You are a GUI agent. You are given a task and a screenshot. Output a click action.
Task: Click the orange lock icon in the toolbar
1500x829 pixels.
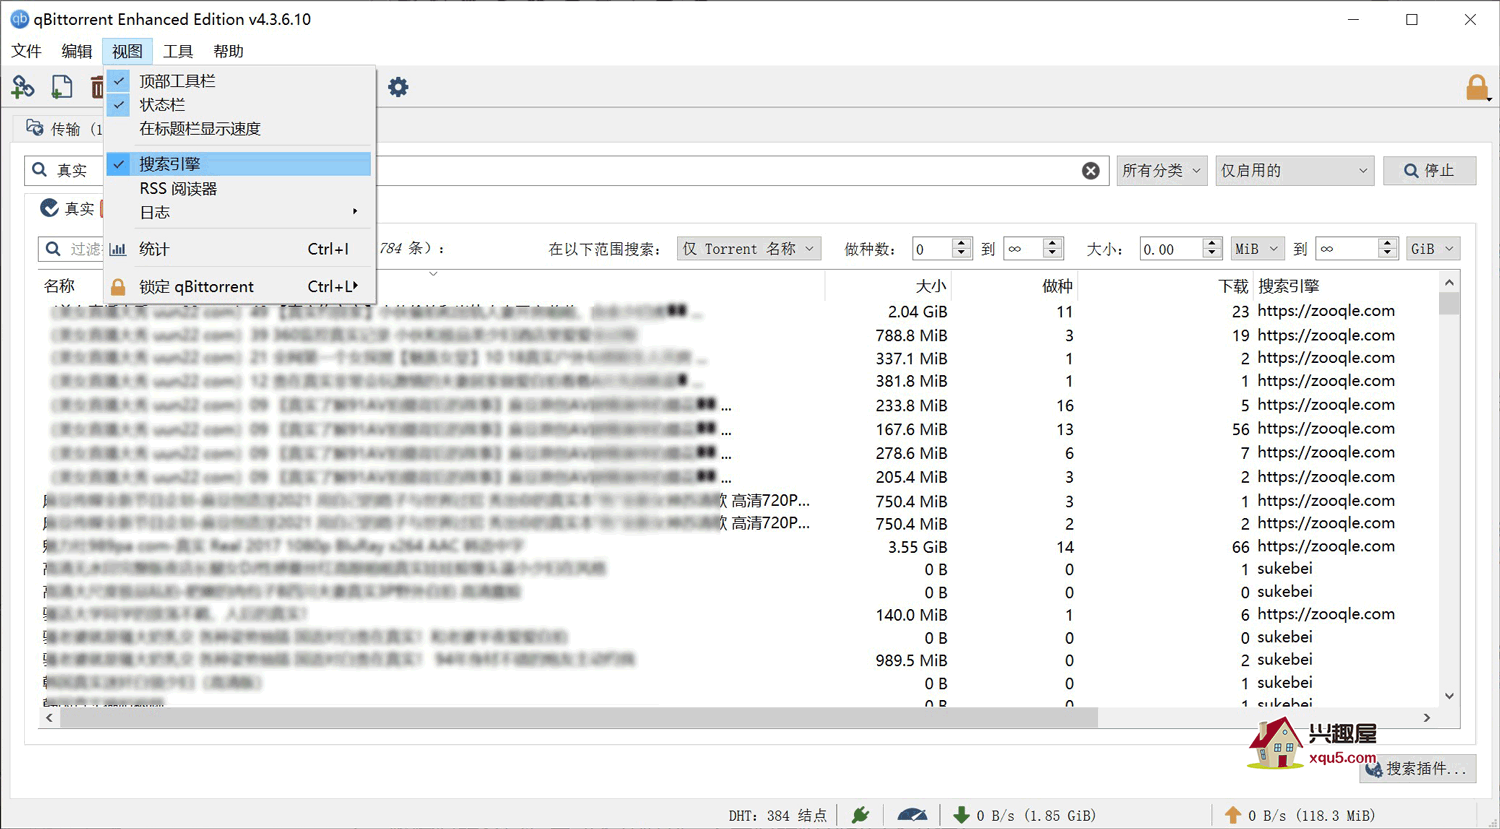pos(1476,88)
